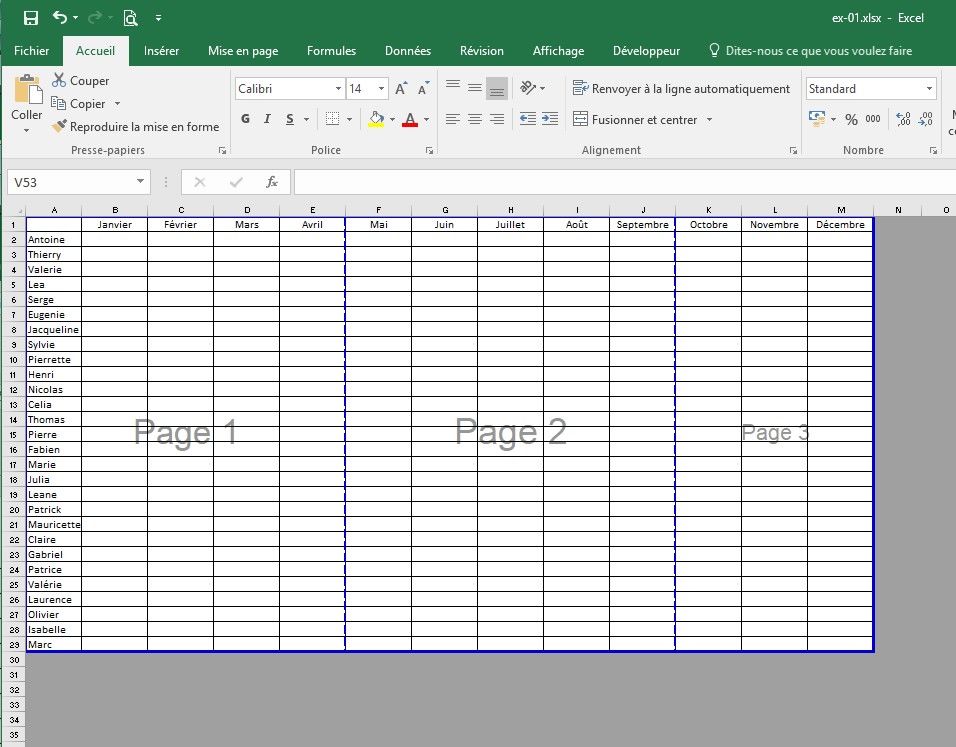Click the Save icon in quick access toolbar
The height and width of the screenshot is (747, 956).
click(30, 18)
